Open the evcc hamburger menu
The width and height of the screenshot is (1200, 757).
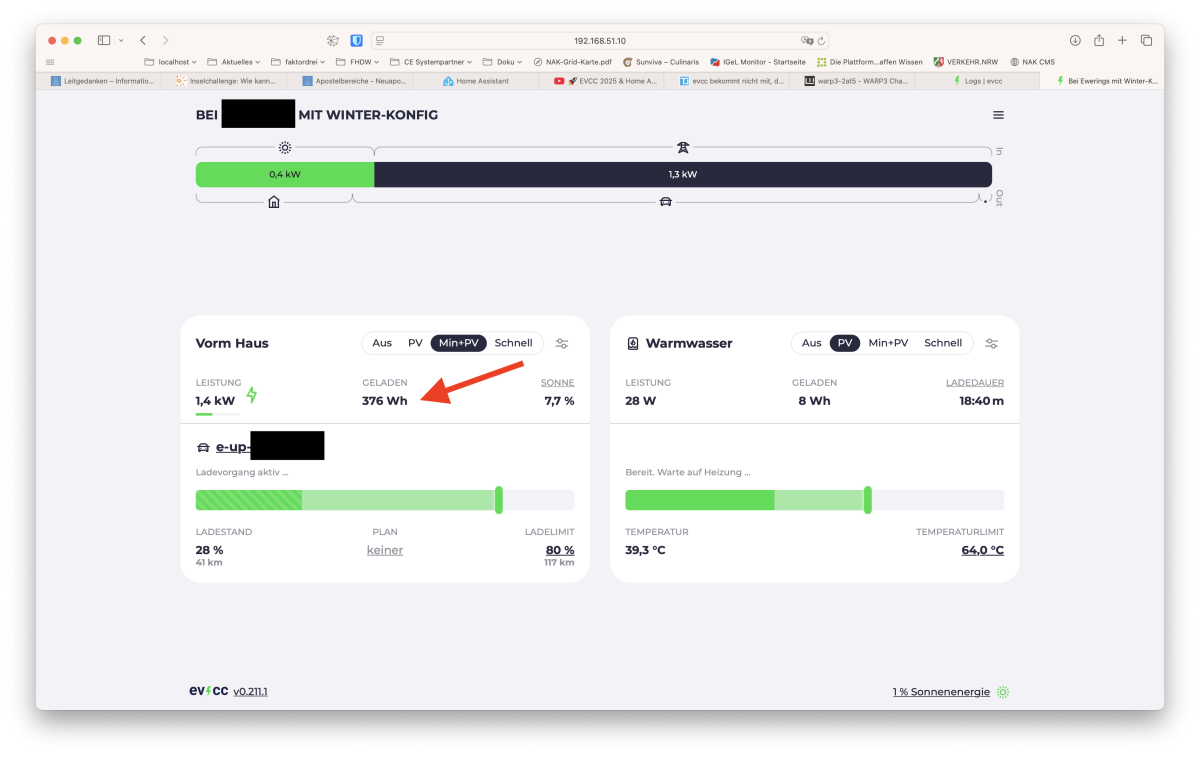click(x=998, y=115)
